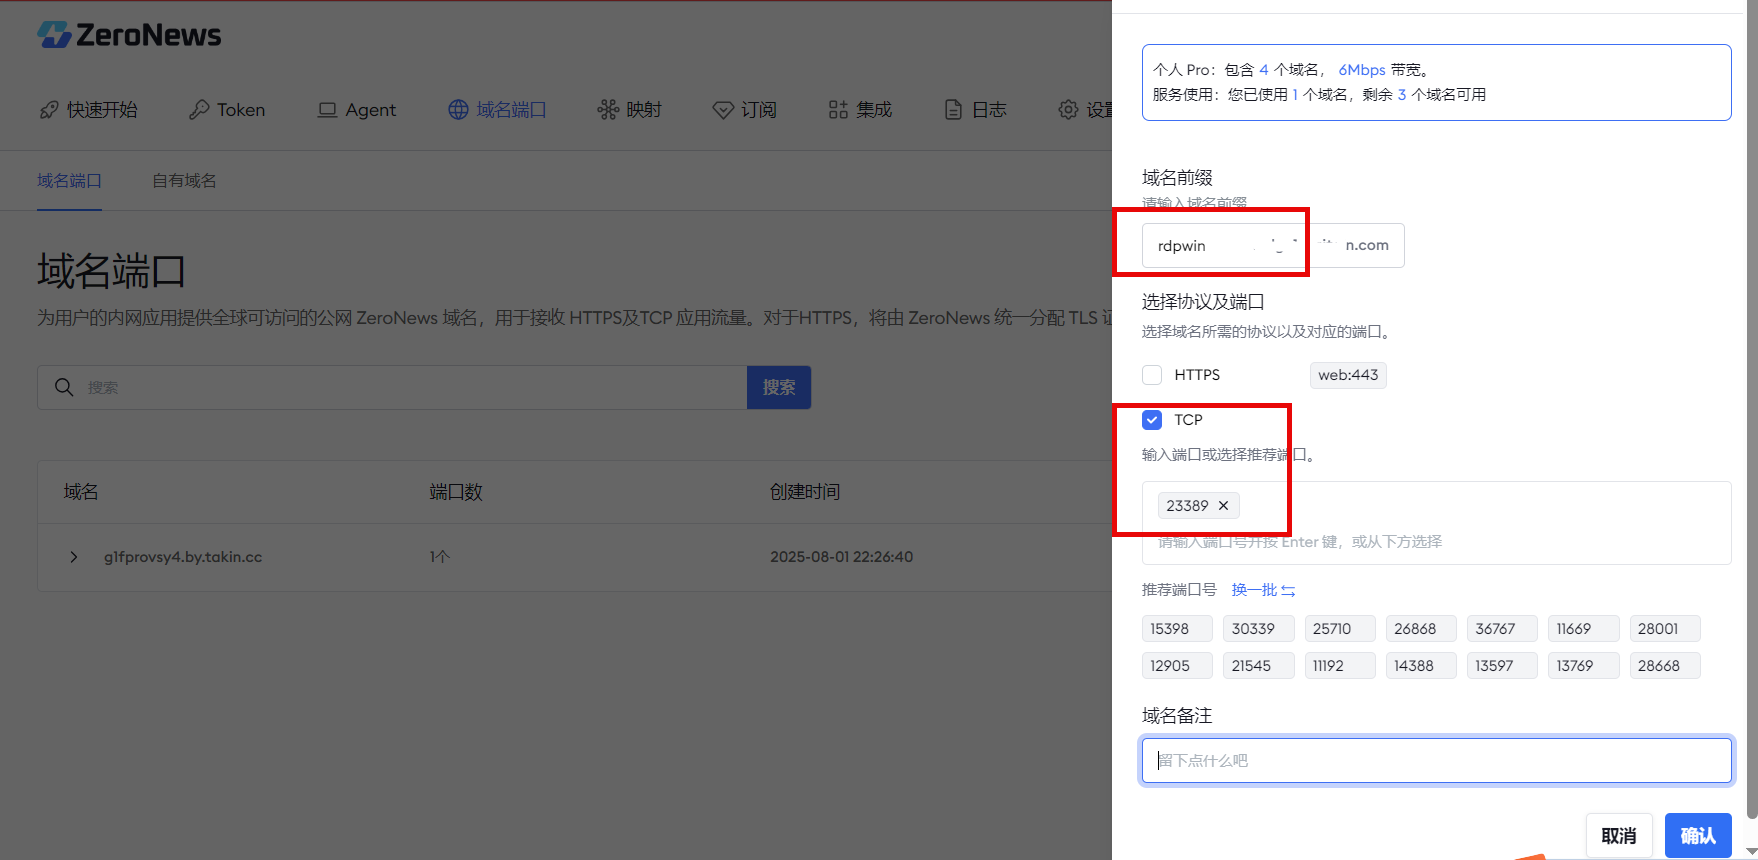Select recommended port 28668
The width and height of the screenshot is (1758, 860).
[1665, 666]
